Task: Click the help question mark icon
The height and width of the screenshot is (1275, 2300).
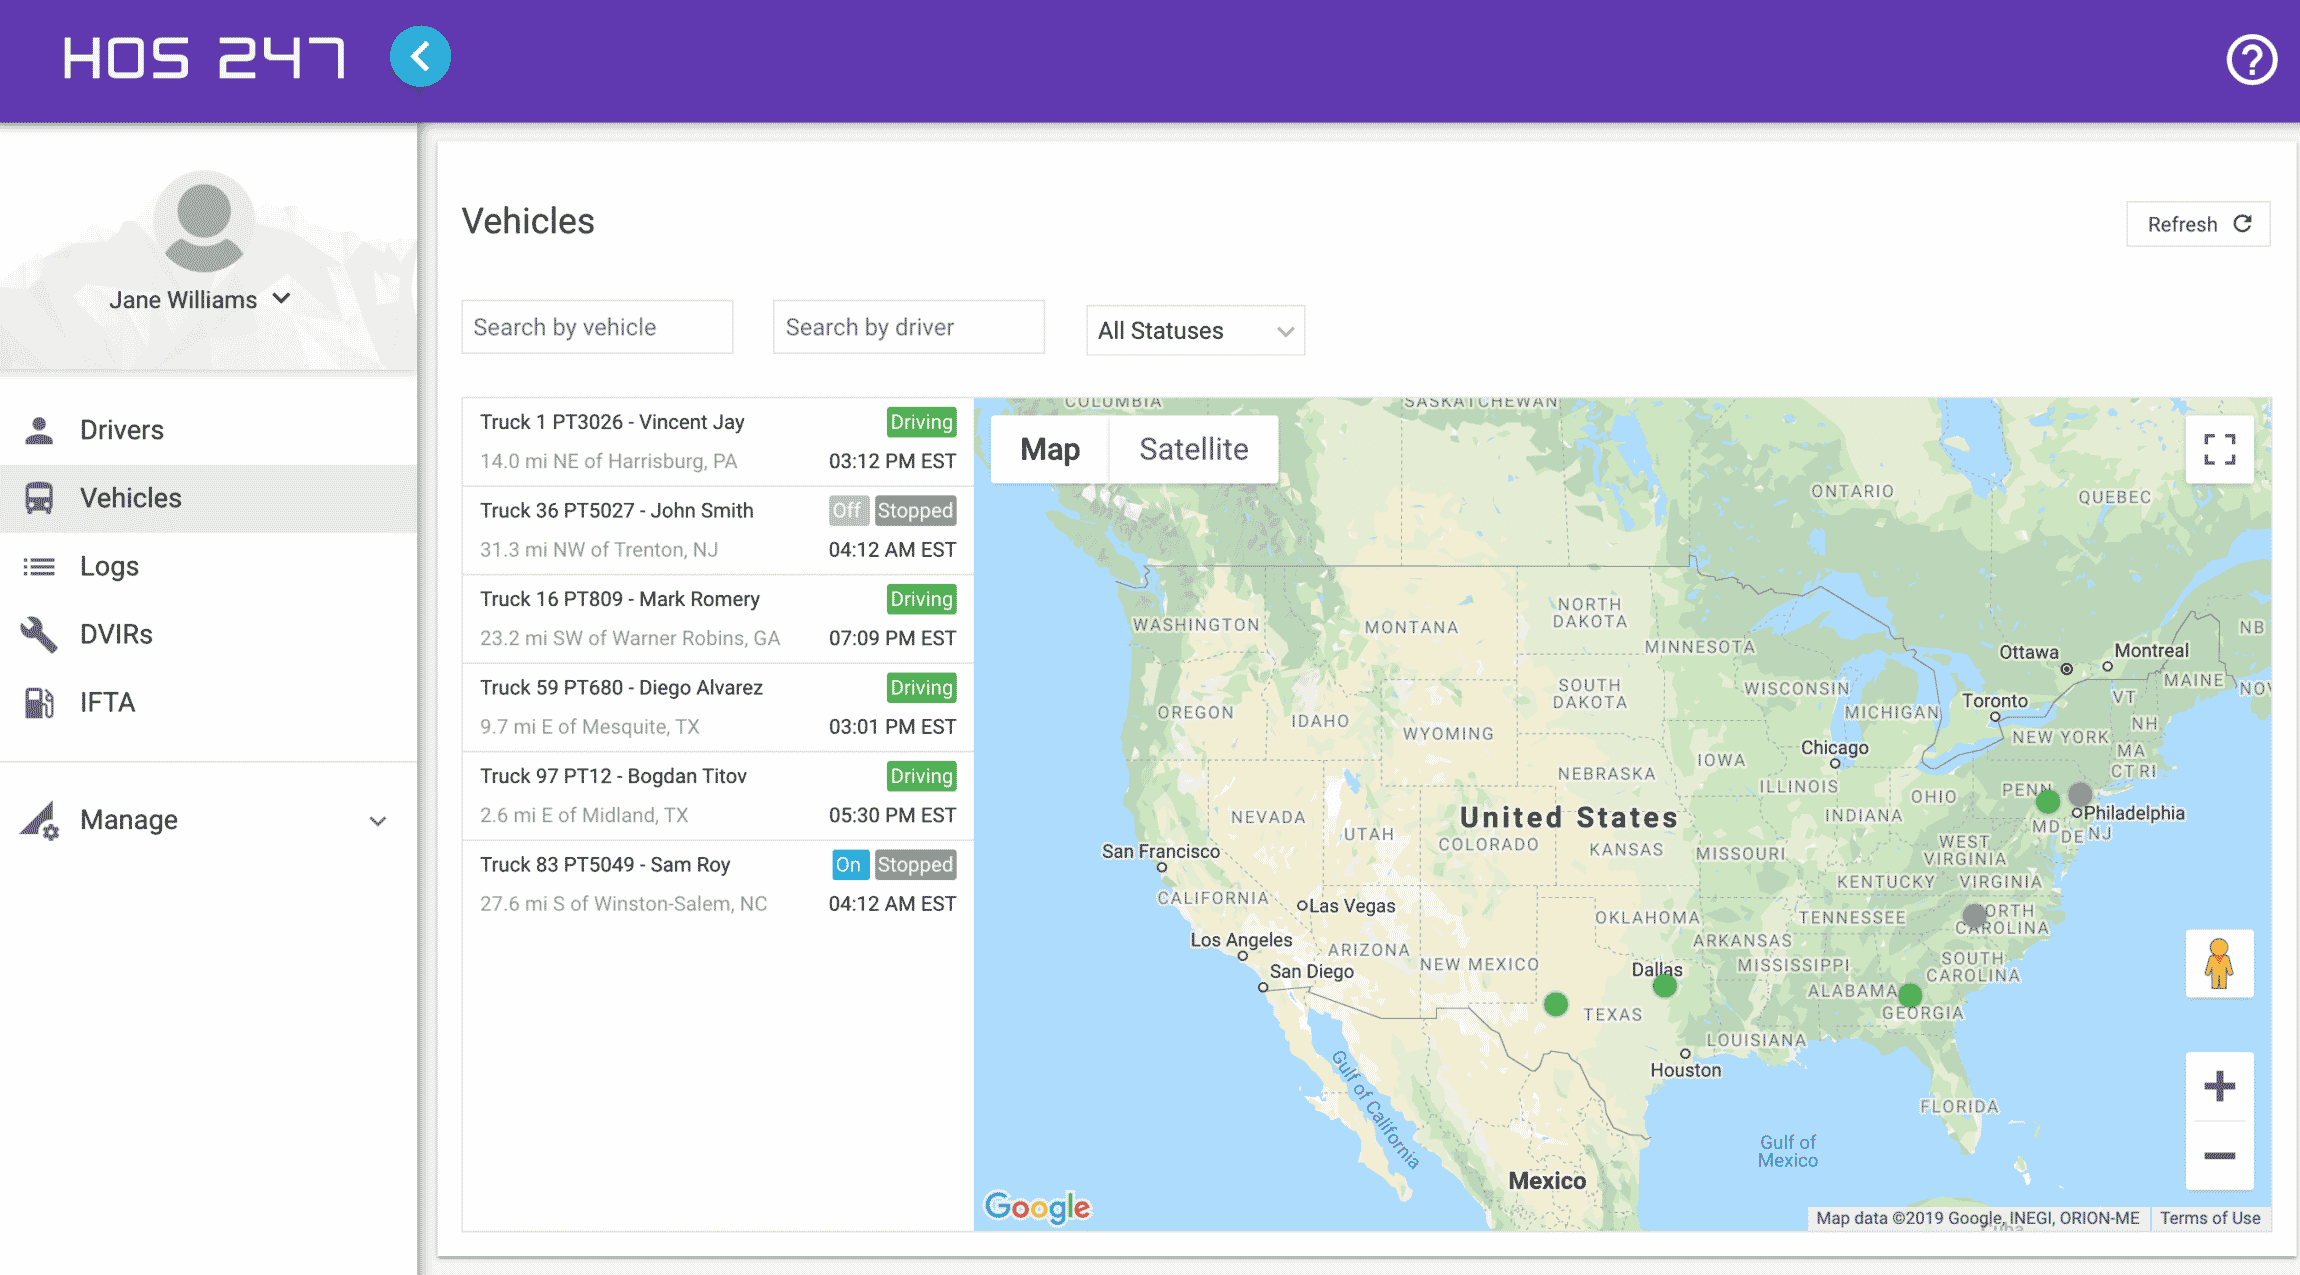Action: point(2250,60)
